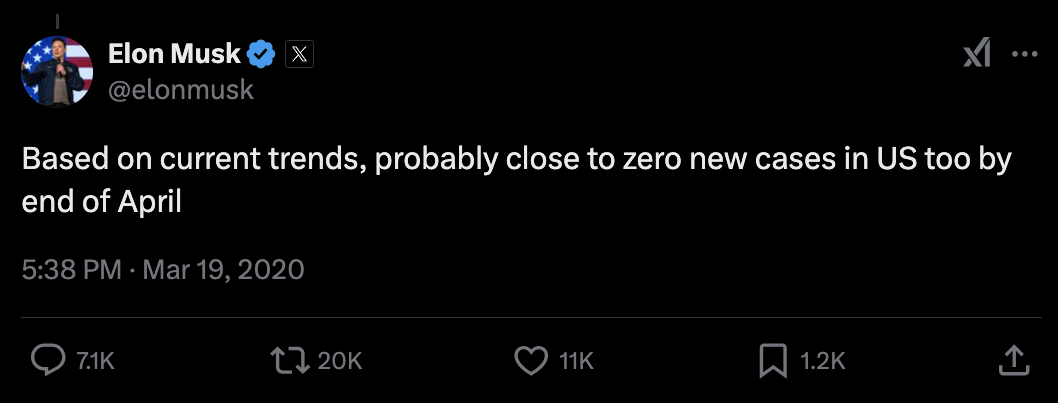Open the Grok explain-this-post icon
Image resolution: width=1058 pixels, height=403 pixels.
click(x=977, y=55)
